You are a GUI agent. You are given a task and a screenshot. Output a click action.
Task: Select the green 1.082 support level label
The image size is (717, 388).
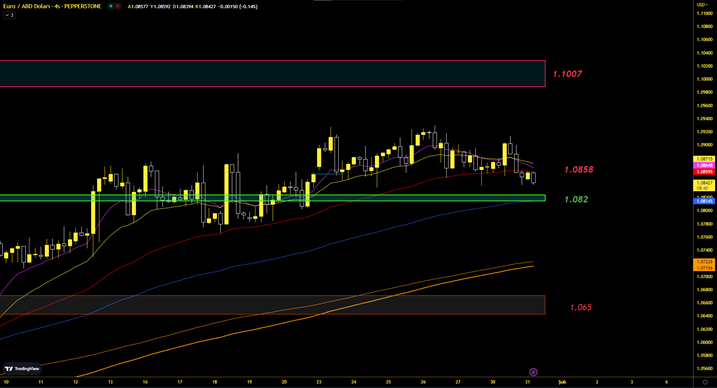click(576, 199)
